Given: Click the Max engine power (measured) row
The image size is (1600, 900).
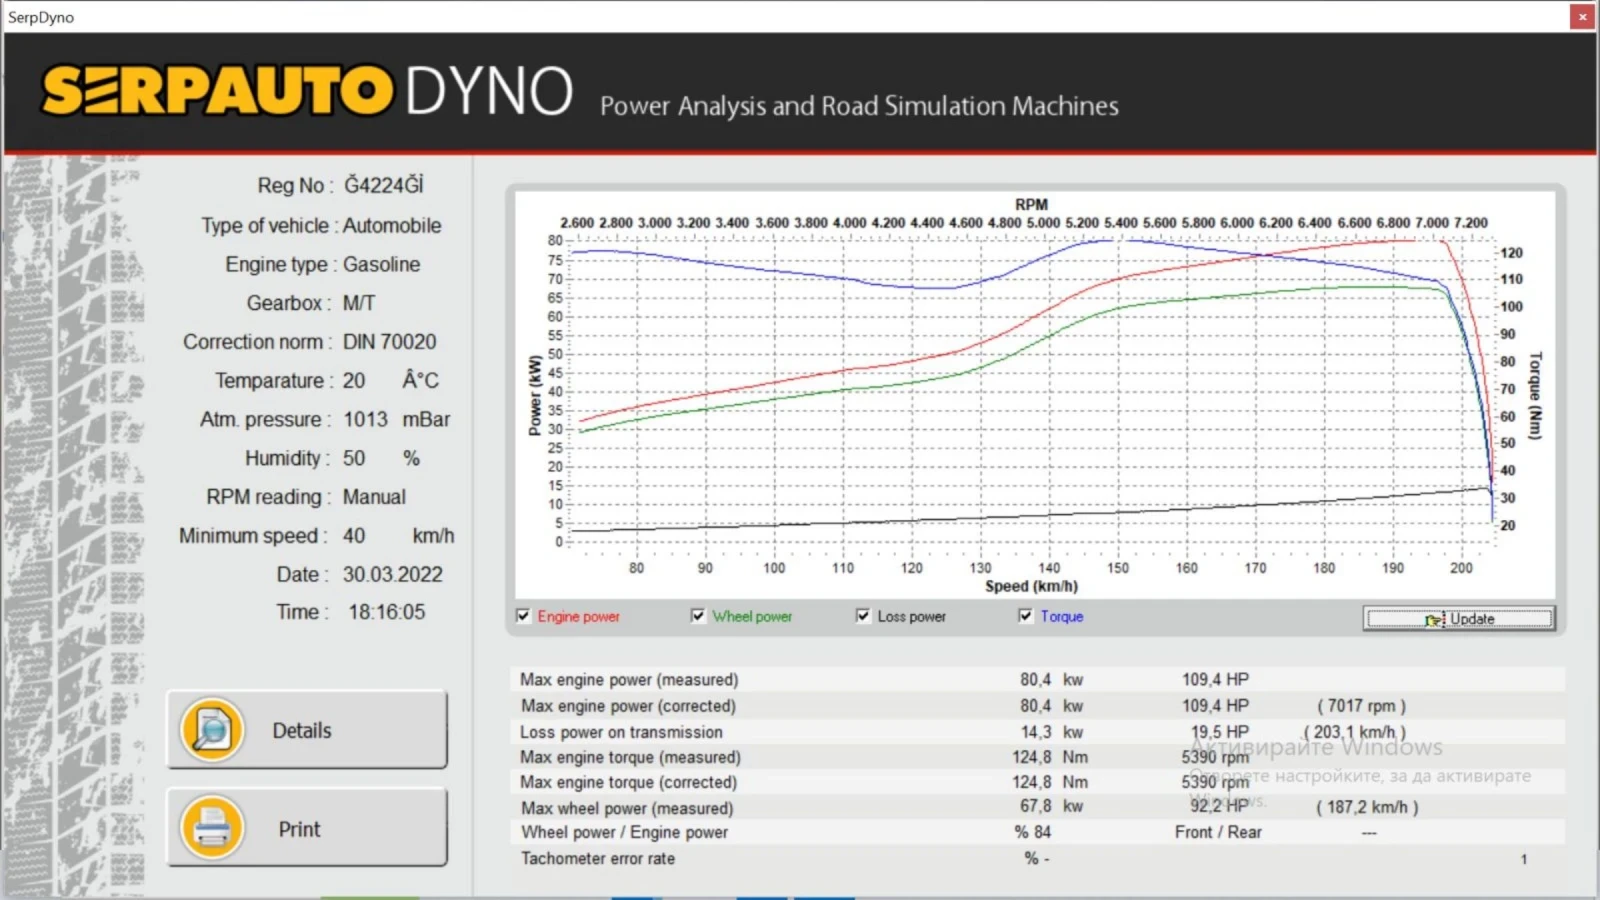Looking at the screenshot, I should (1037, 680).
